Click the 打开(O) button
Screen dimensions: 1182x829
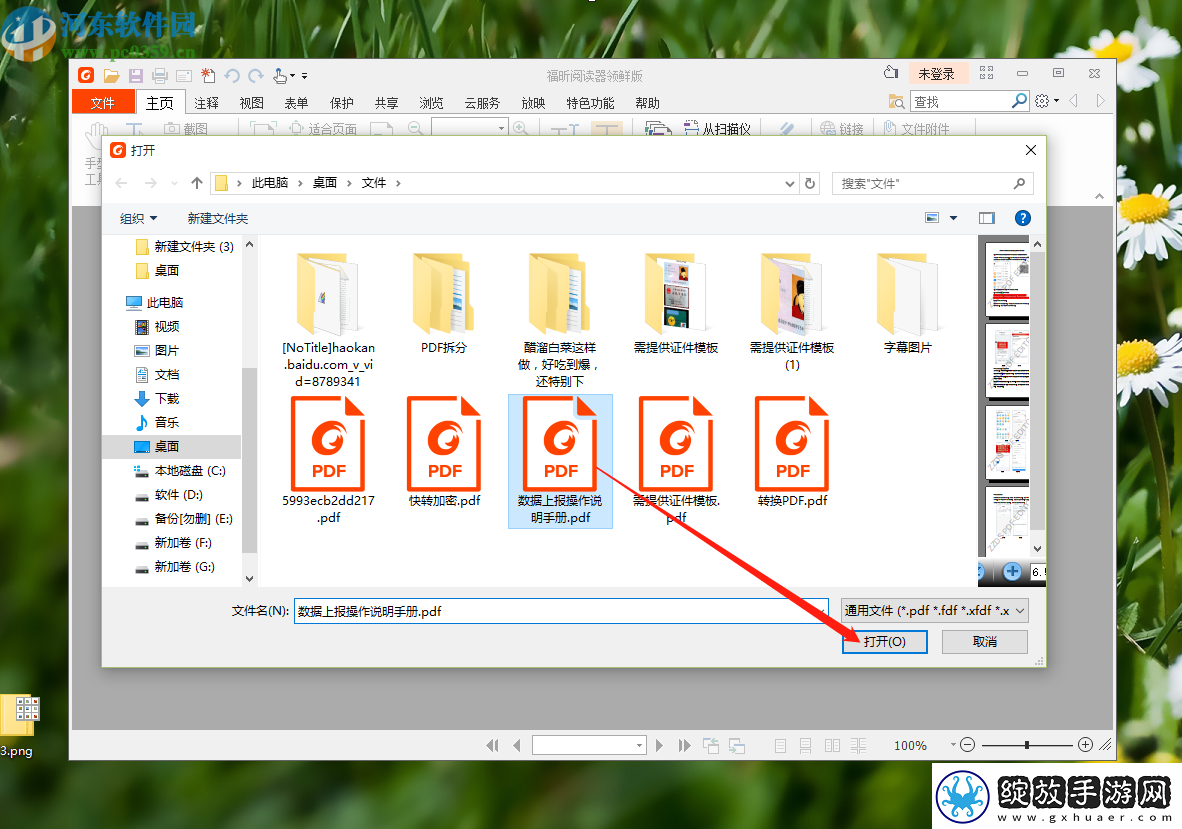click(885, 641)
